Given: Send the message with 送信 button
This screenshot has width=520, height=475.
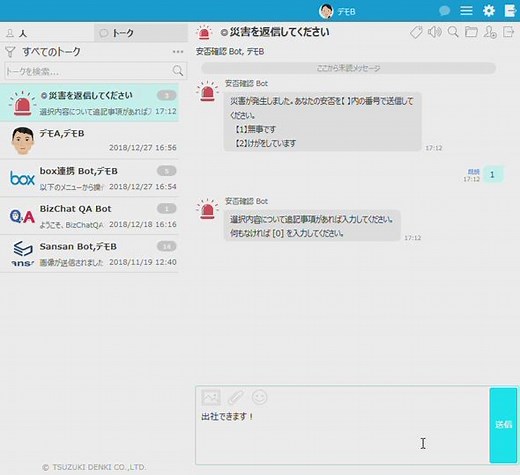Looking at the screenshot, I should tap(503, 425).
